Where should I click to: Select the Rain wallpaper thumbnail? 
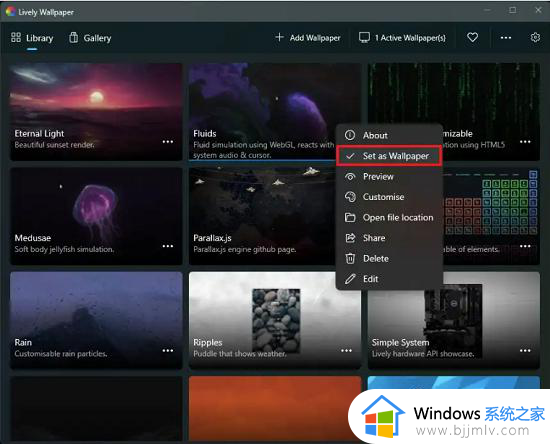(96, 320)
